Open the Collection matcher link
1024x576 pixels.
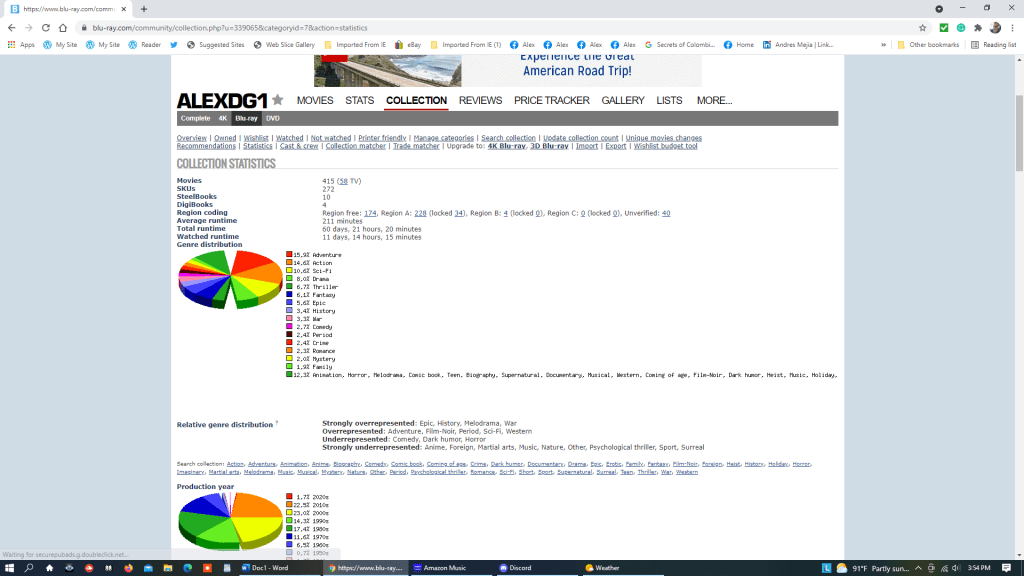pyautogui.click(x=355, y=146)
